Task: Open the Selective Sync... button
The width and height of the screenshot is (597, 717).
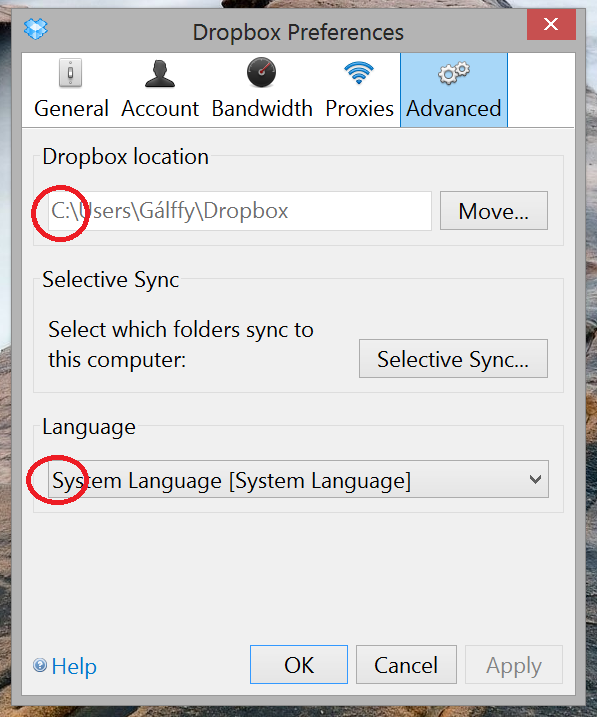Action: 453,359
